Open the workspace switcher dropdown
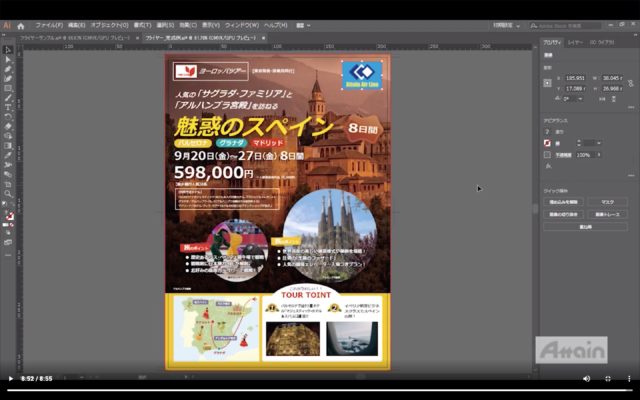This screenshot has height=400, width=640. (507, 25)
